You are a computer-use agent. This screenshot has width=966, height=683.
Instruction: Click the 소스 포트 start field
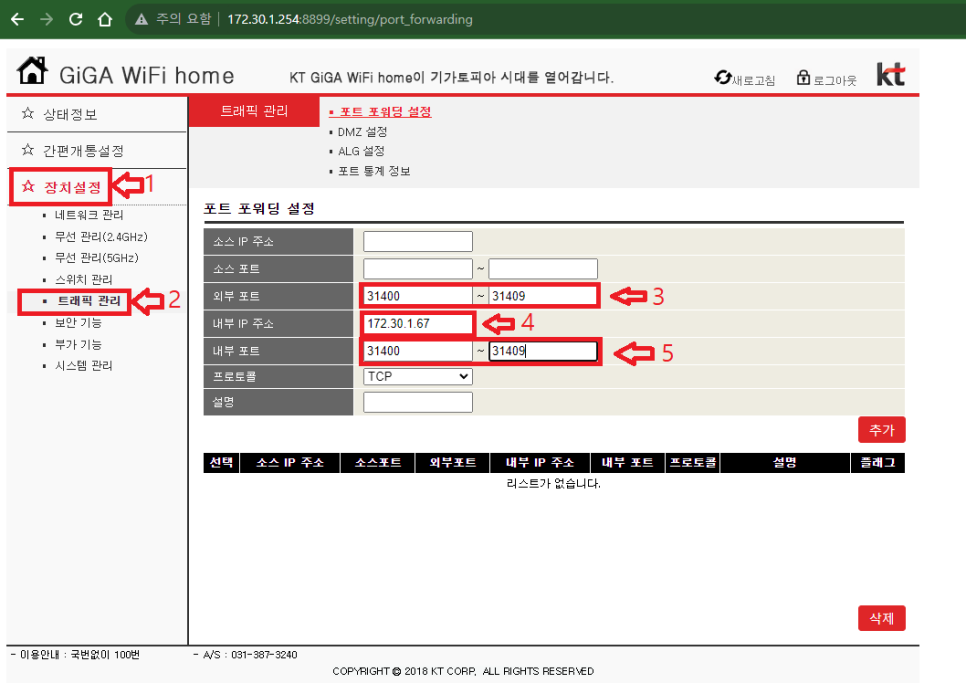pos(418,269)
